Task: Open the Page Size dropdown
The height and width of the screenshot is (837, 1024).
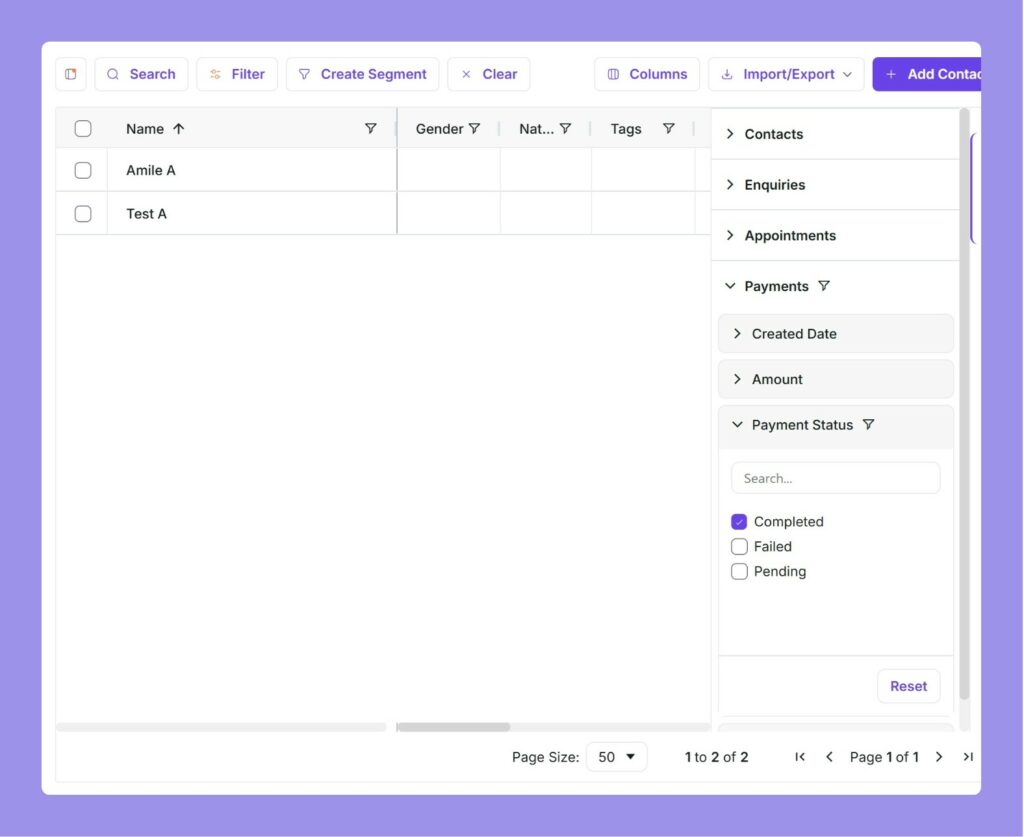Action: tap(616, 757)
